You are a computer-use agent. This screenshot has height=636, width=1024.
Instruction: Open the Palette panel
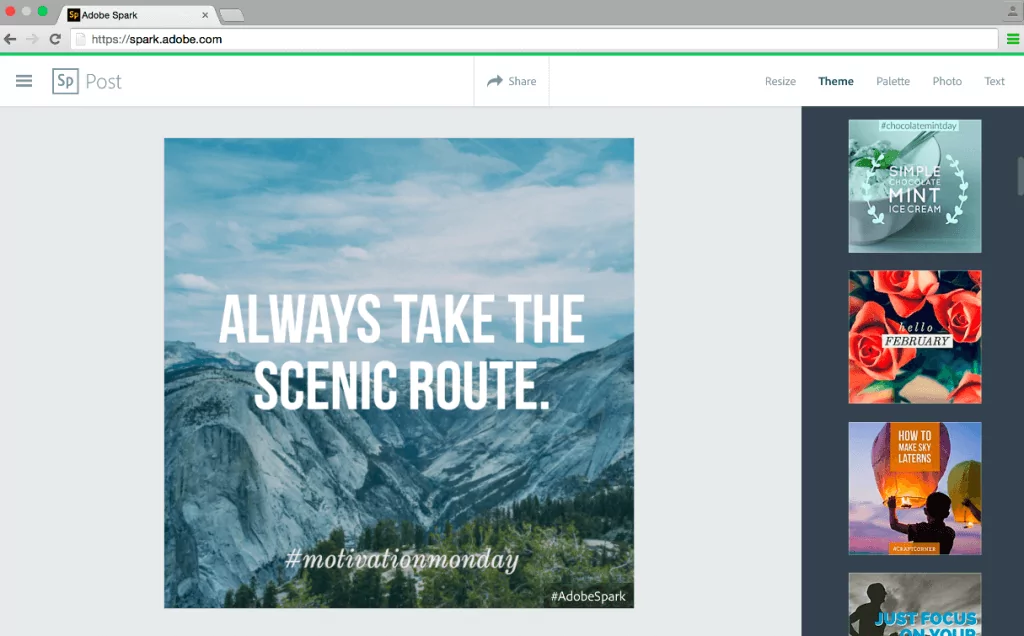point(893,81)
